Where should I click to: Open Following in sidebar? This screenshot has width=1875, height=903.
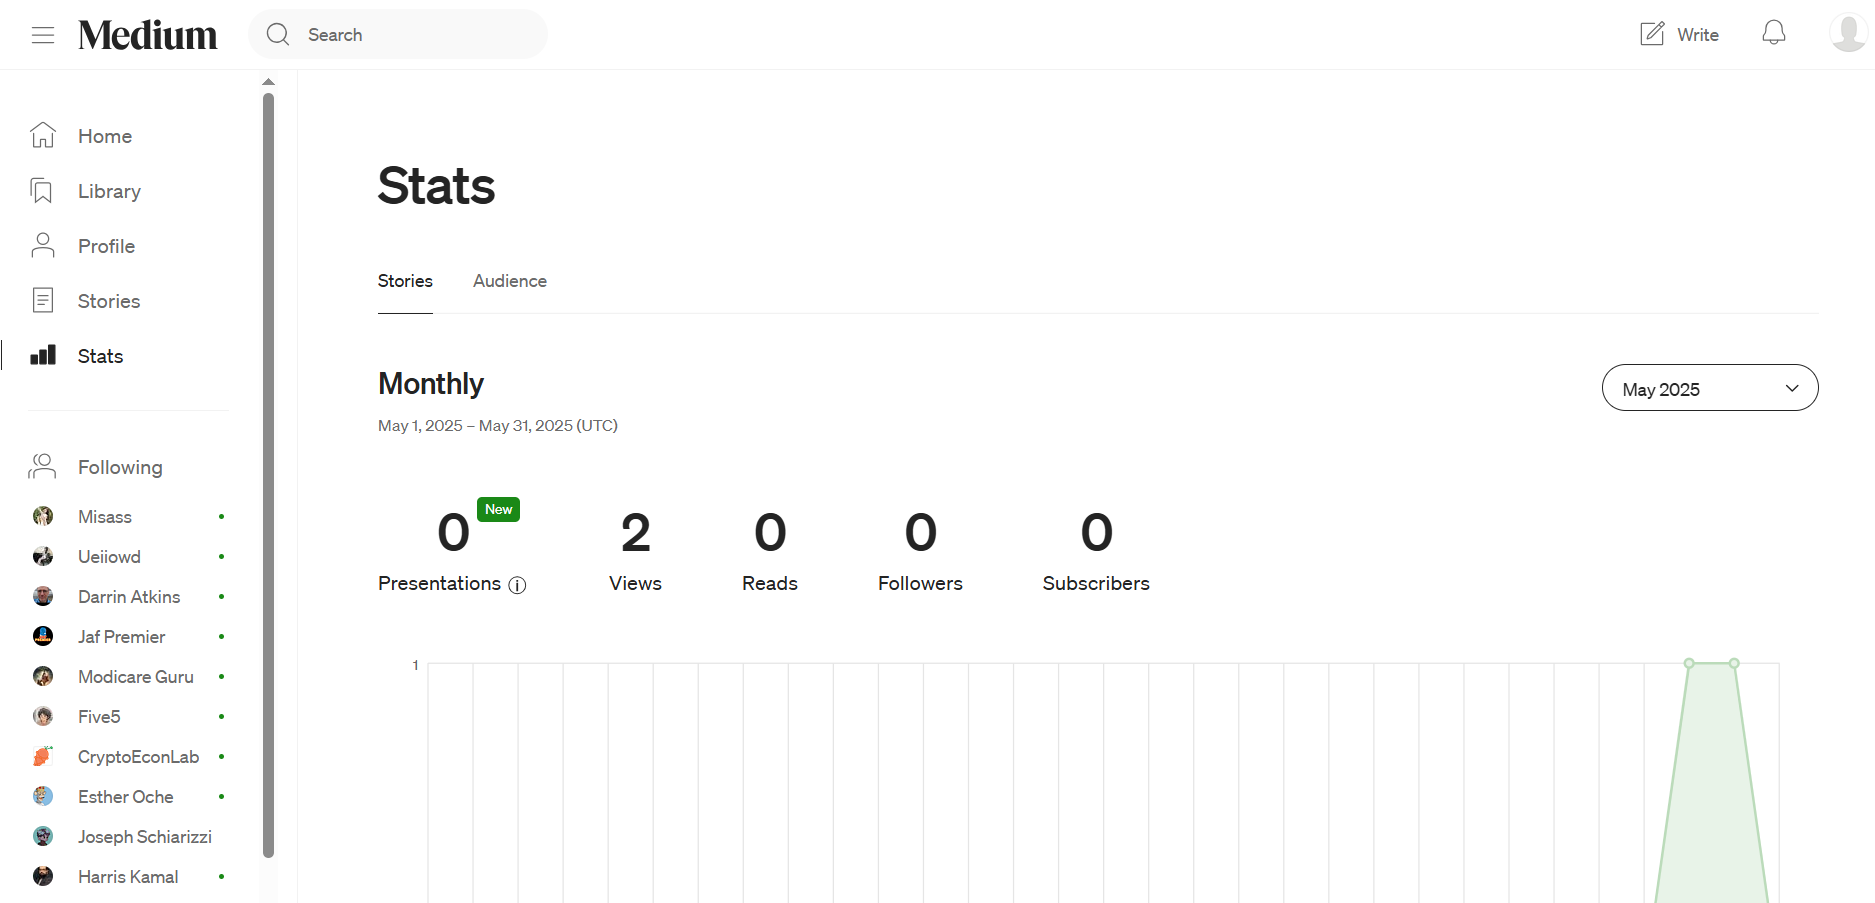pyautogui.click(x=120, y=467)
